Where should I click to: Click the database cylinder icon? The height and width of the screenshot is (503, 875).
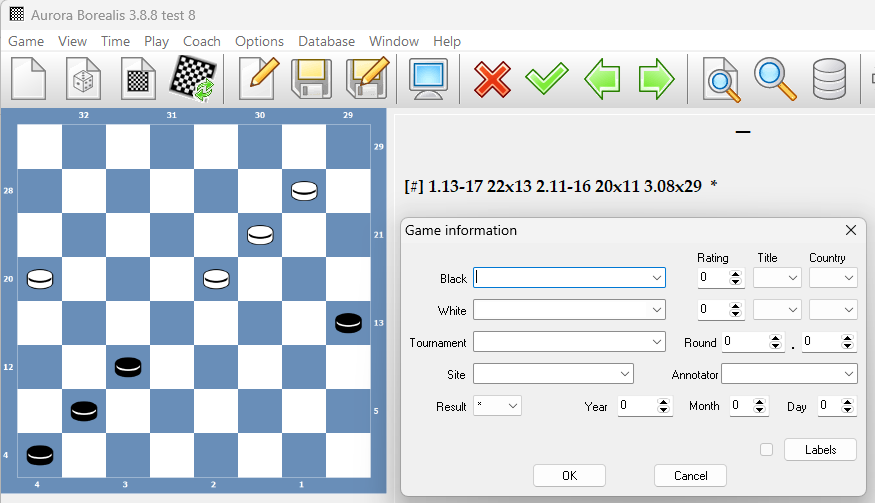(829, 79)
